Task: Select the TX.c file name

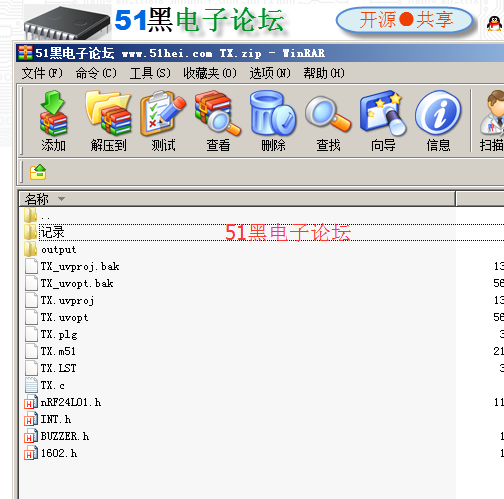Action: coord(53,385)
